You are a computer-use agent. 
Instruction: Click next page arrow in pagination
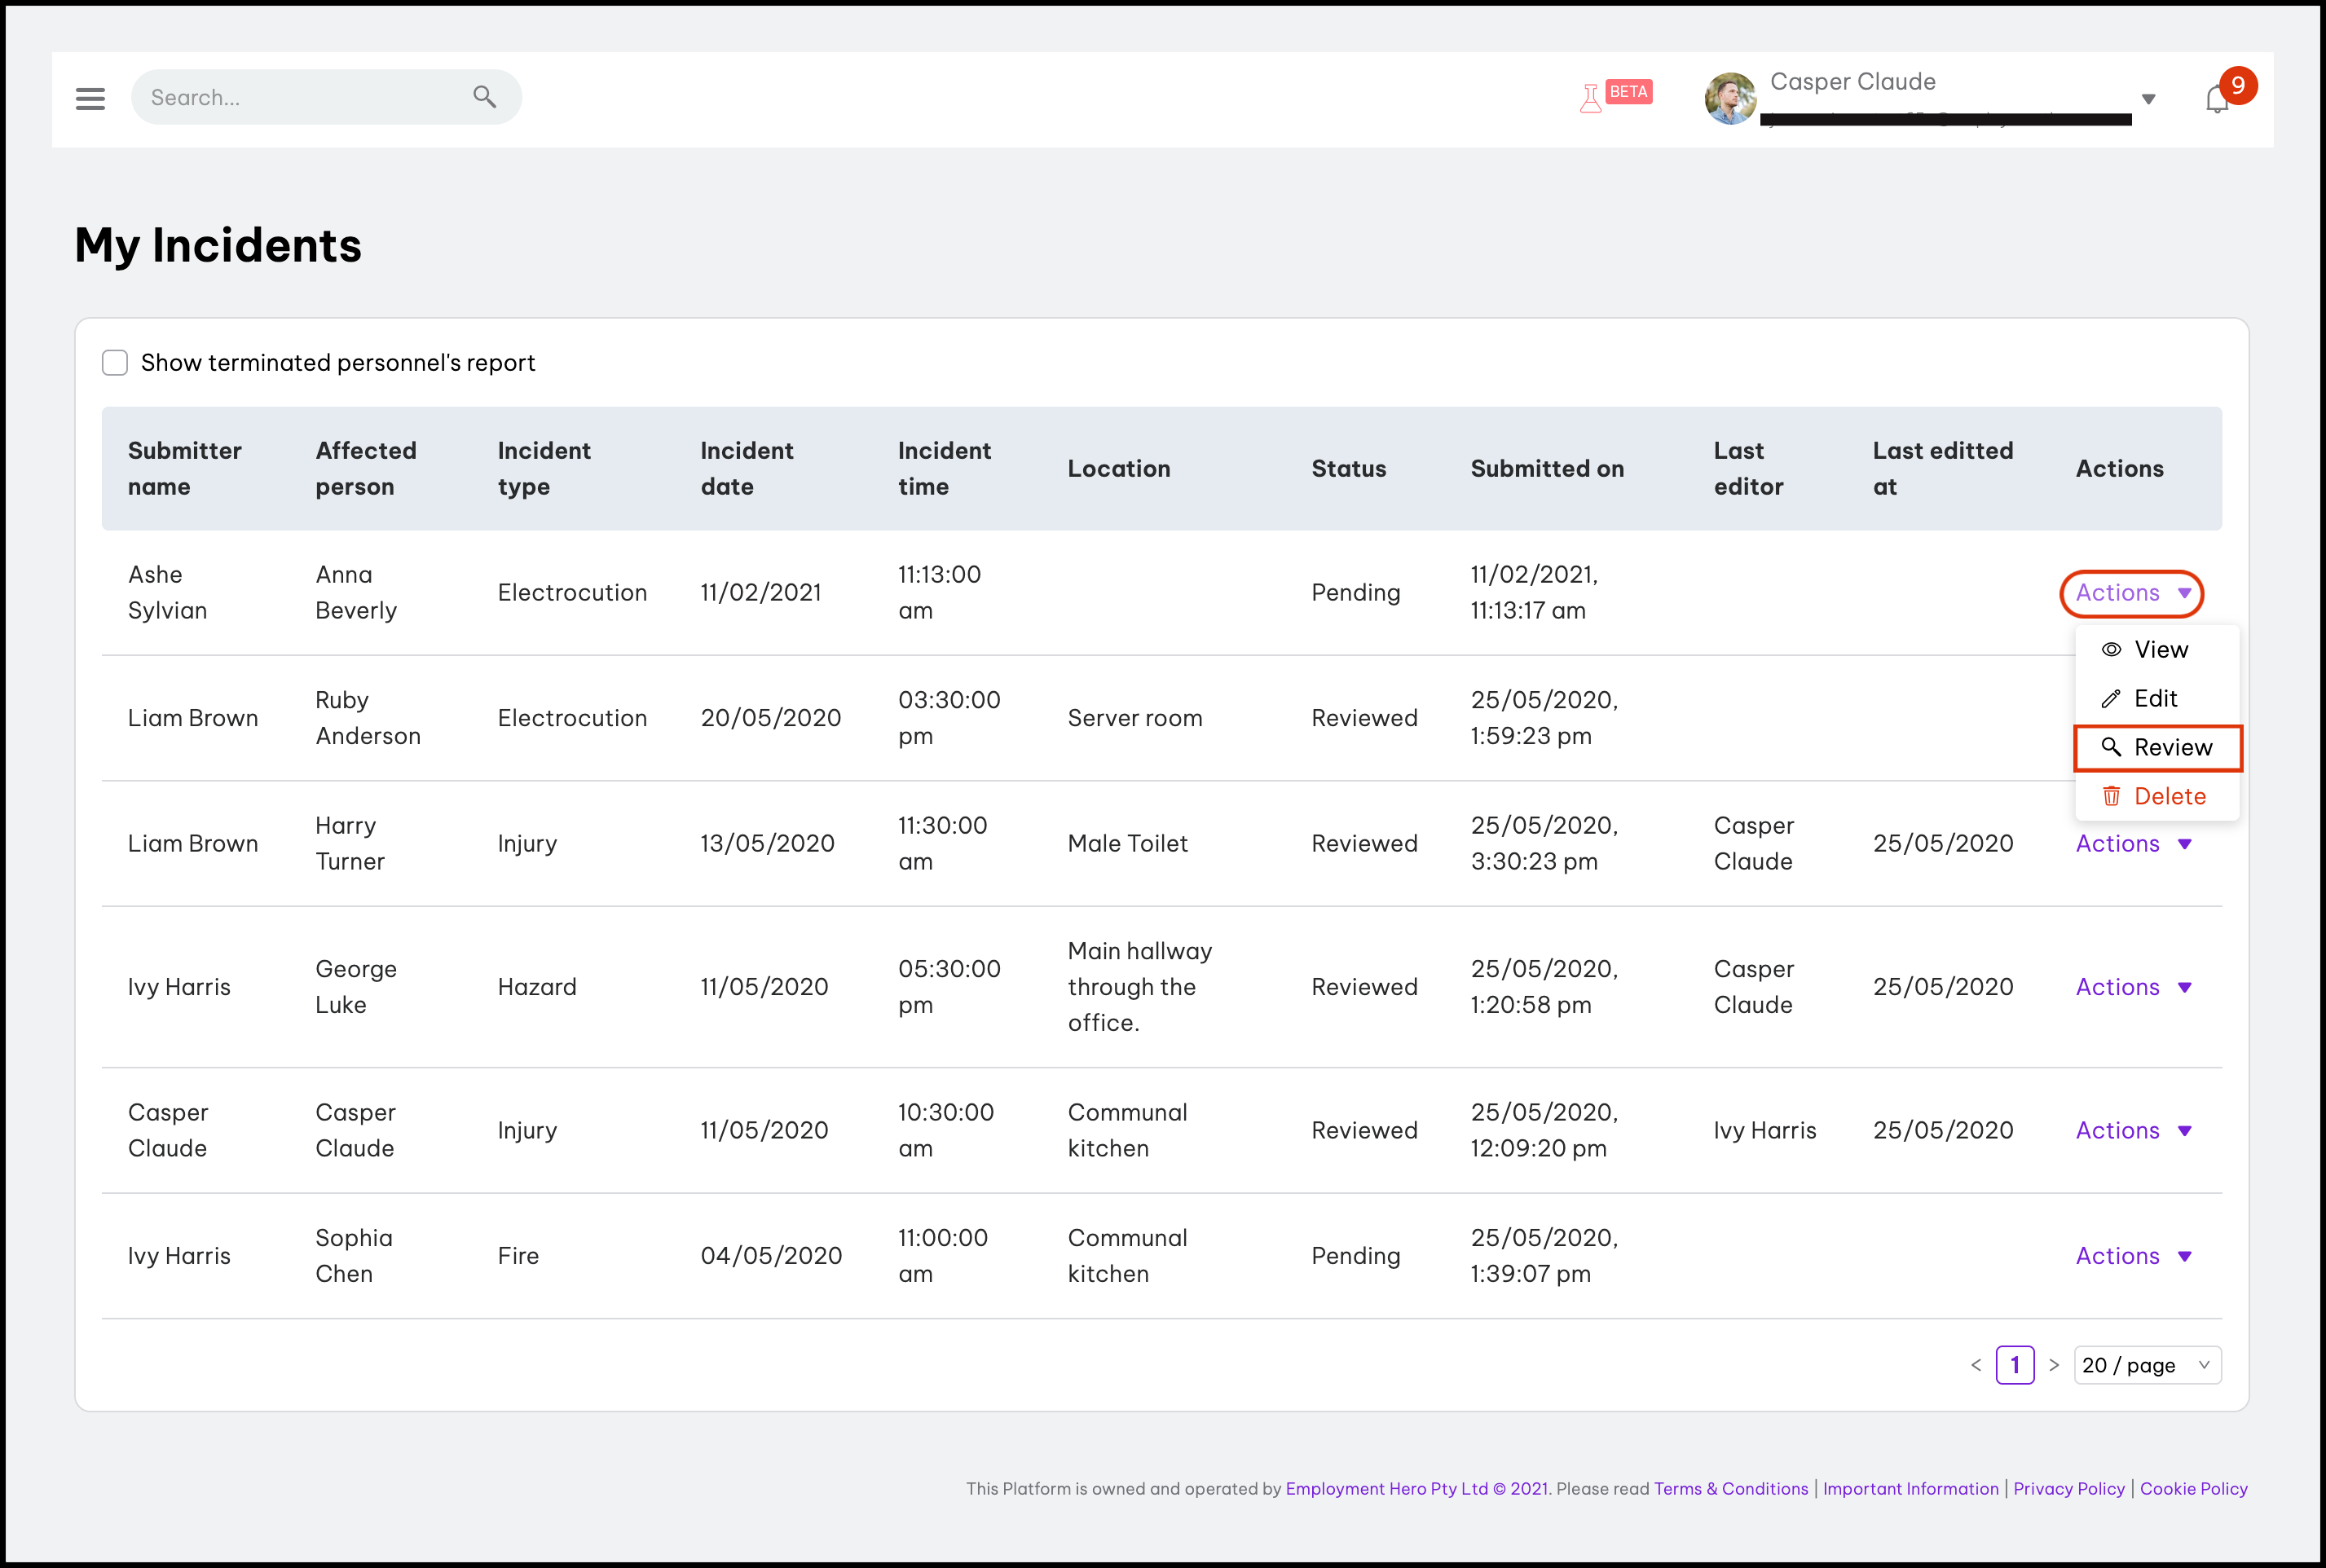pyautogui.click(x=2053, y=1365)
